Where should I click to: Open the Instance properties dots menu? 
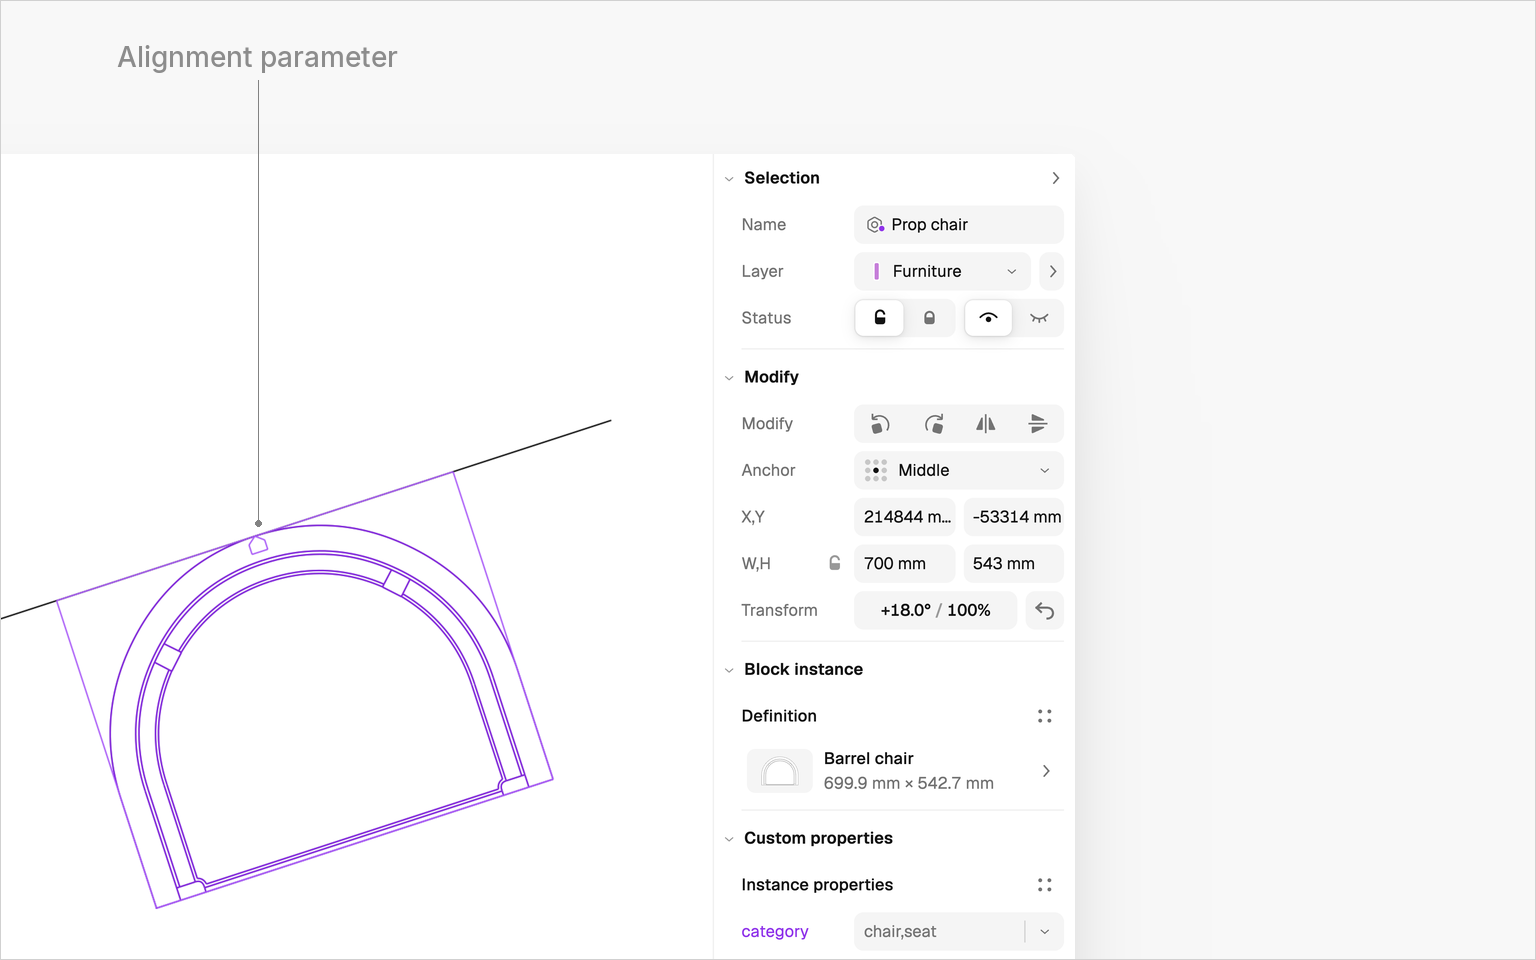[x=1045, y=885]
